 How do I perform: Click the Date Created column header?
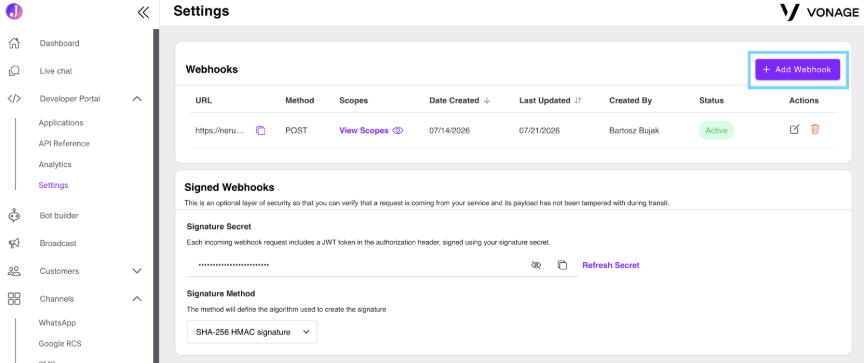[x=454, y=101]
